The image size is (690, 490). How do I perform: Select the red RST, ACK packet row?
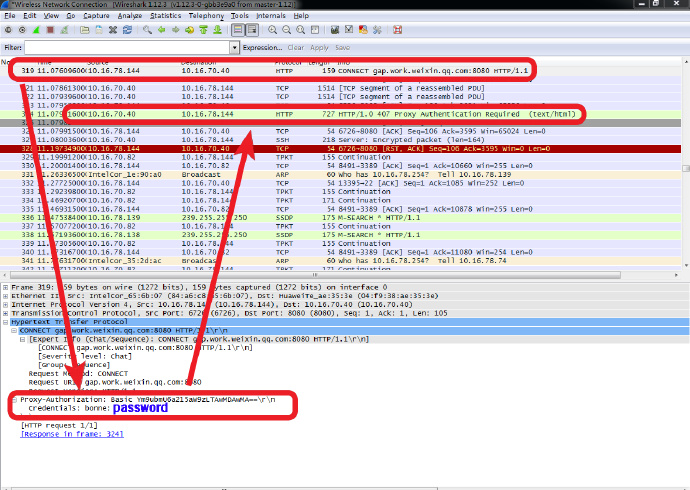(341, 149)
